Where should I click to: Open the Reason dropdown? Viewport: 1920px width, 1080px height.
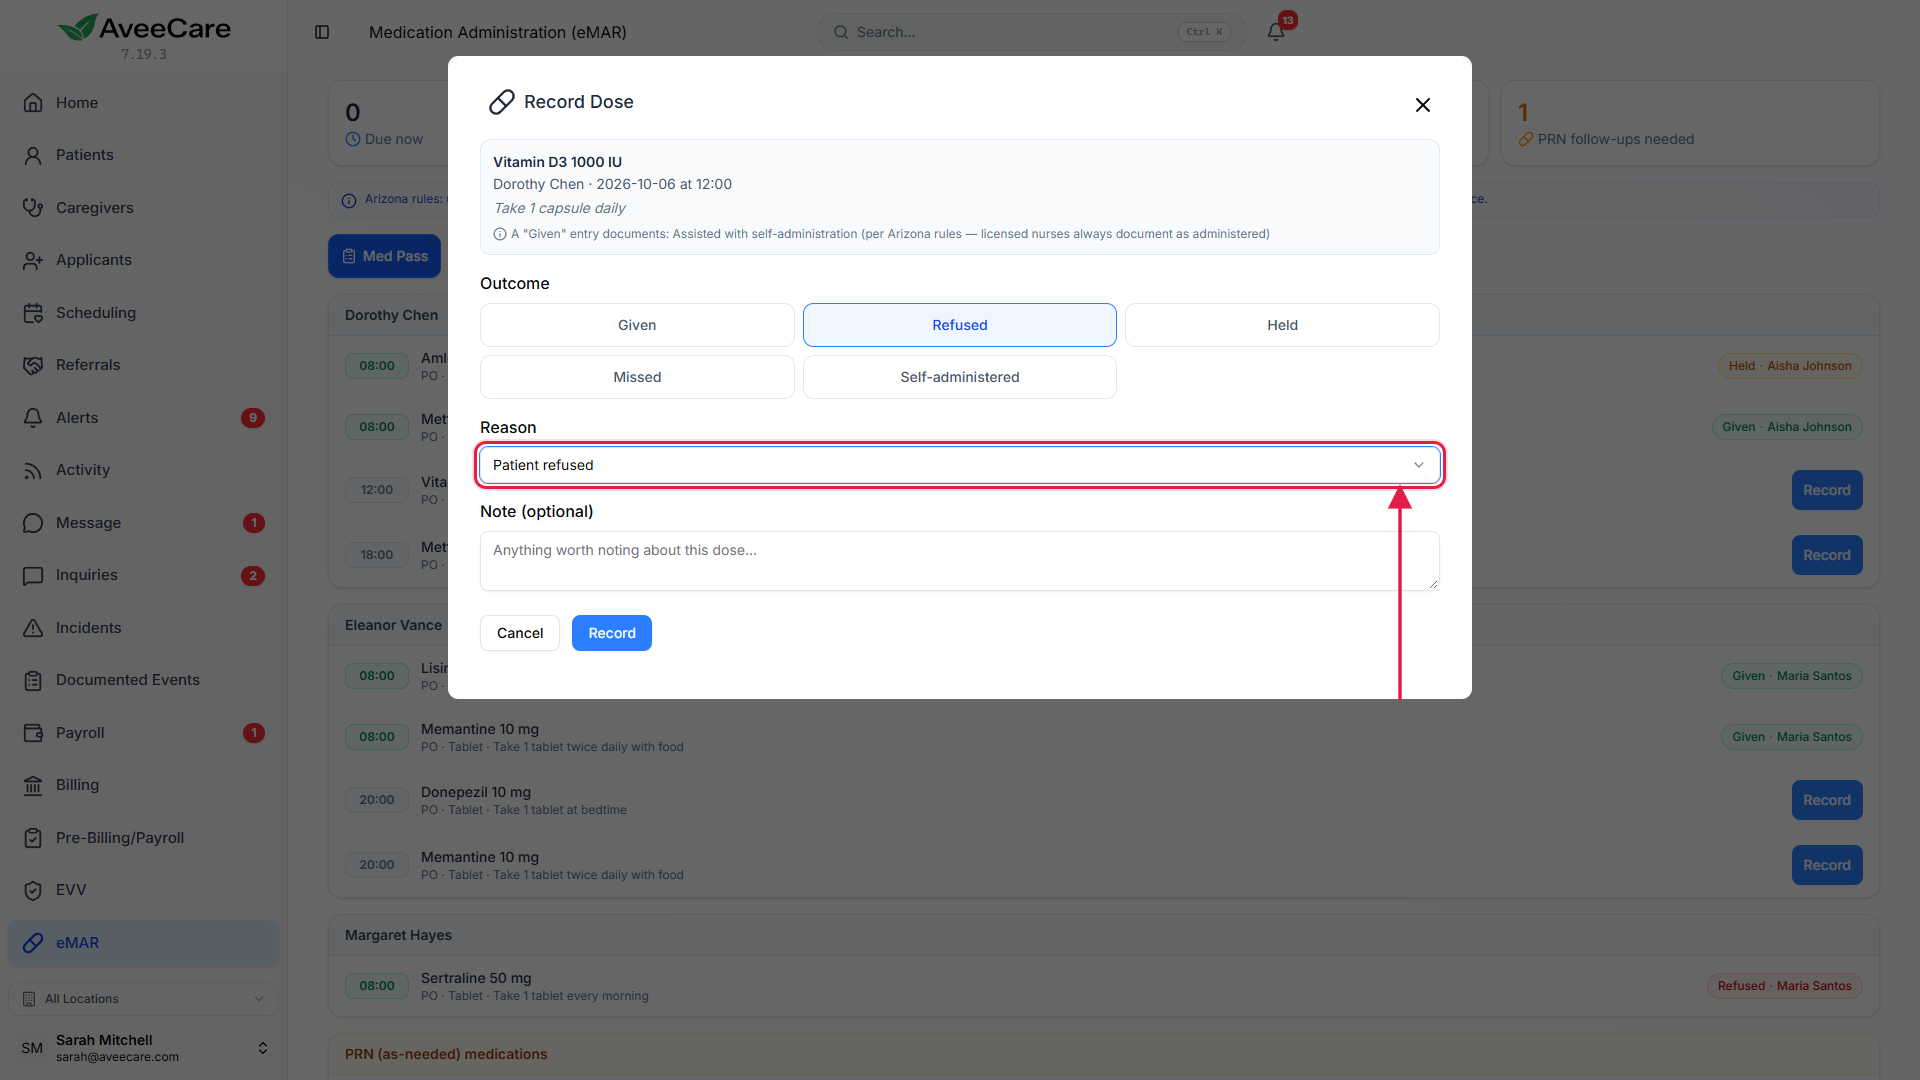(x=959, y=465)
